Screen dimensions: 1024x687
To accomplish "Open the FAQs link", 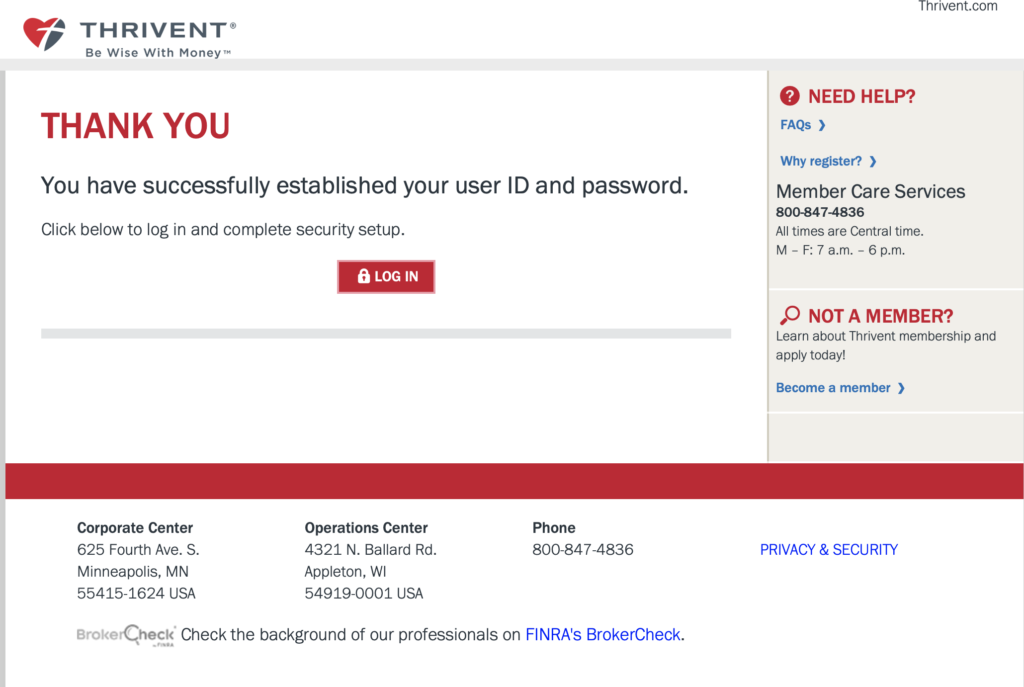I will click(795, 125).
